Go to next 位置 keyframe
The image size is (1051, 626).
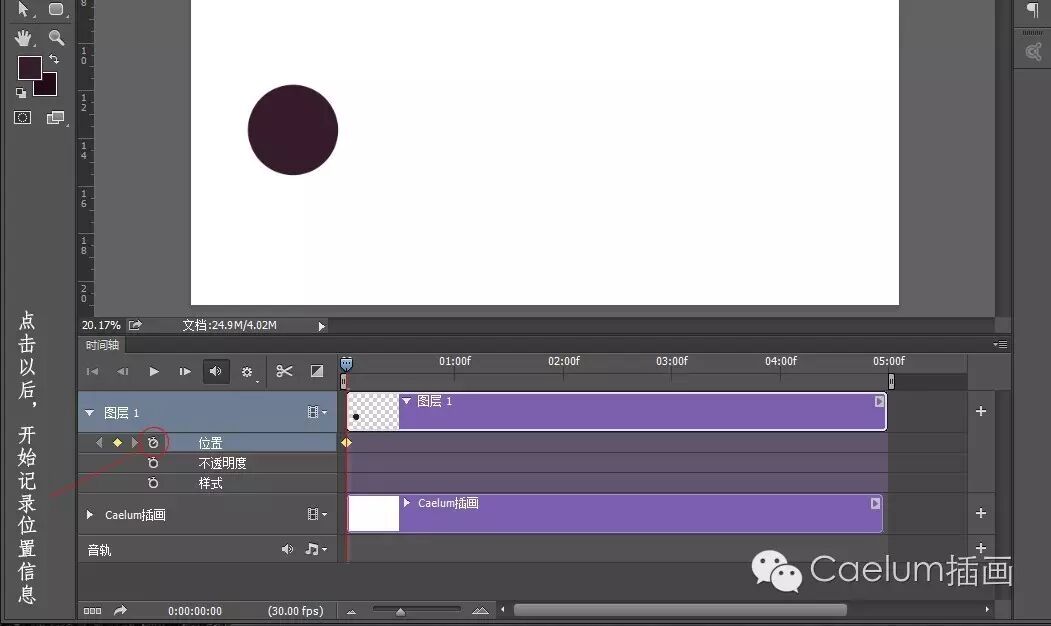coord(135,442)
